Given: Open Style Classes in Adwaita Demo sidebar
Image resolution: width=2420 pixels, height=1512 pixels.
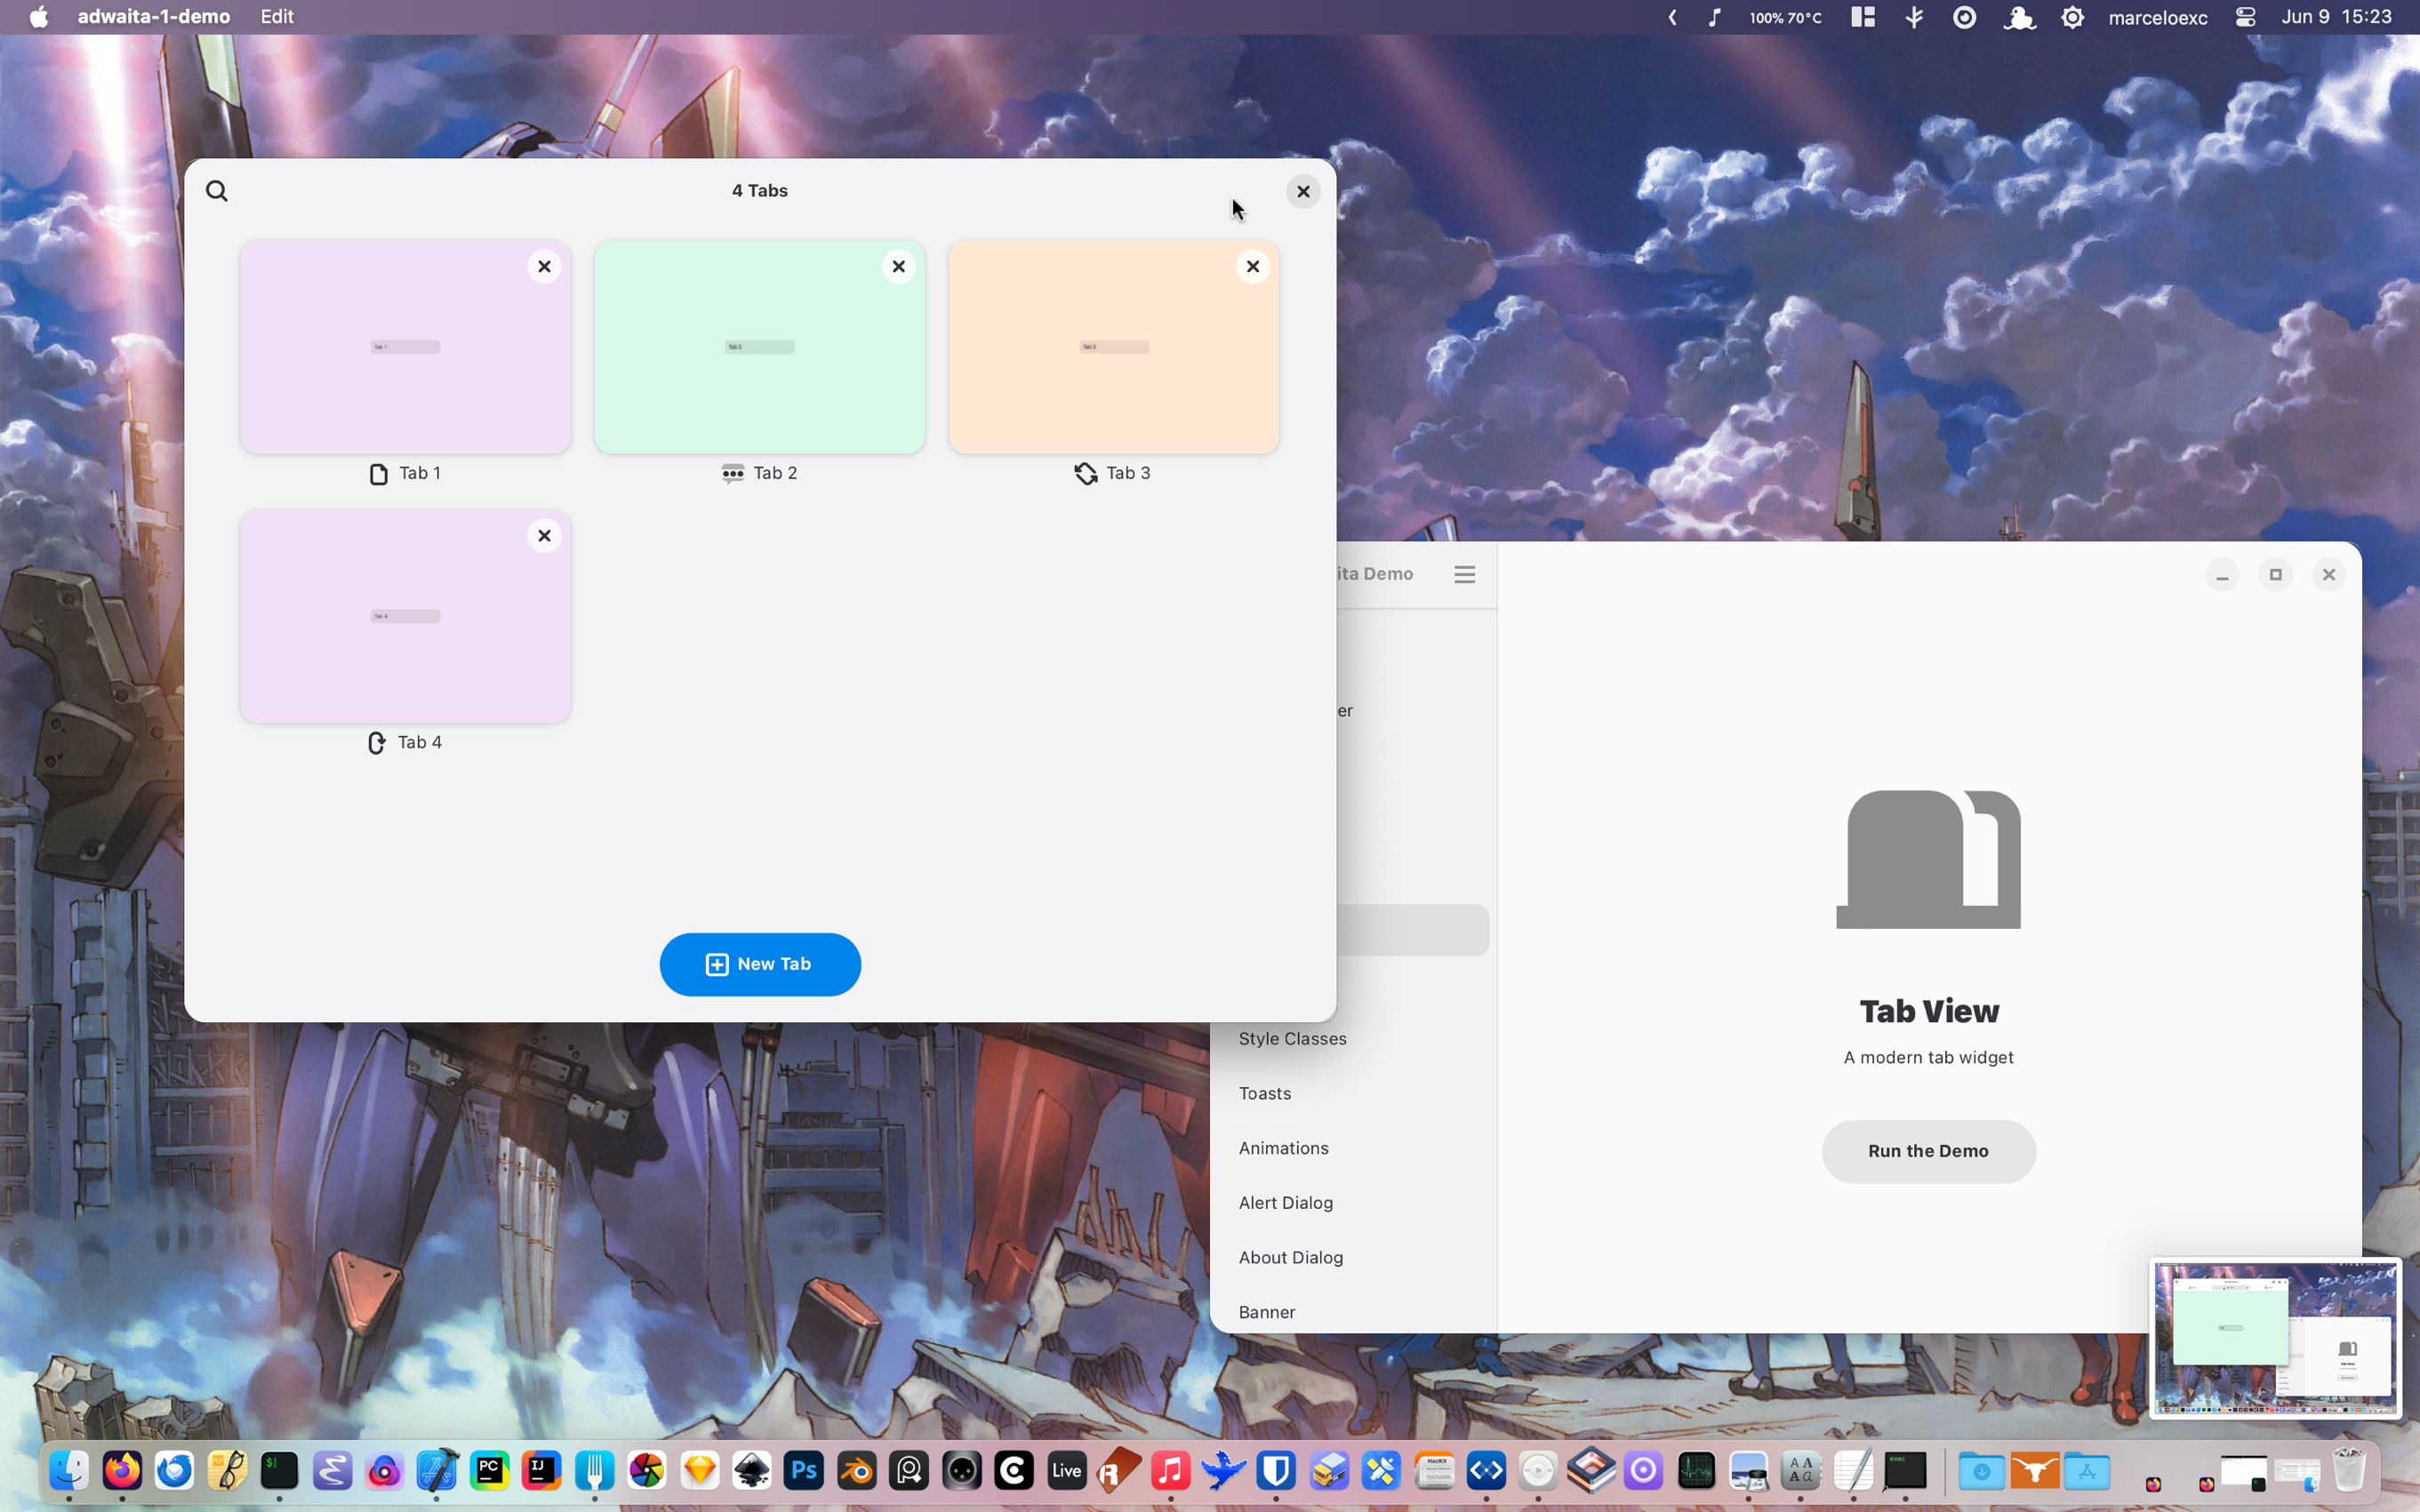Looking at the screenshot, I should 1292,1038.
